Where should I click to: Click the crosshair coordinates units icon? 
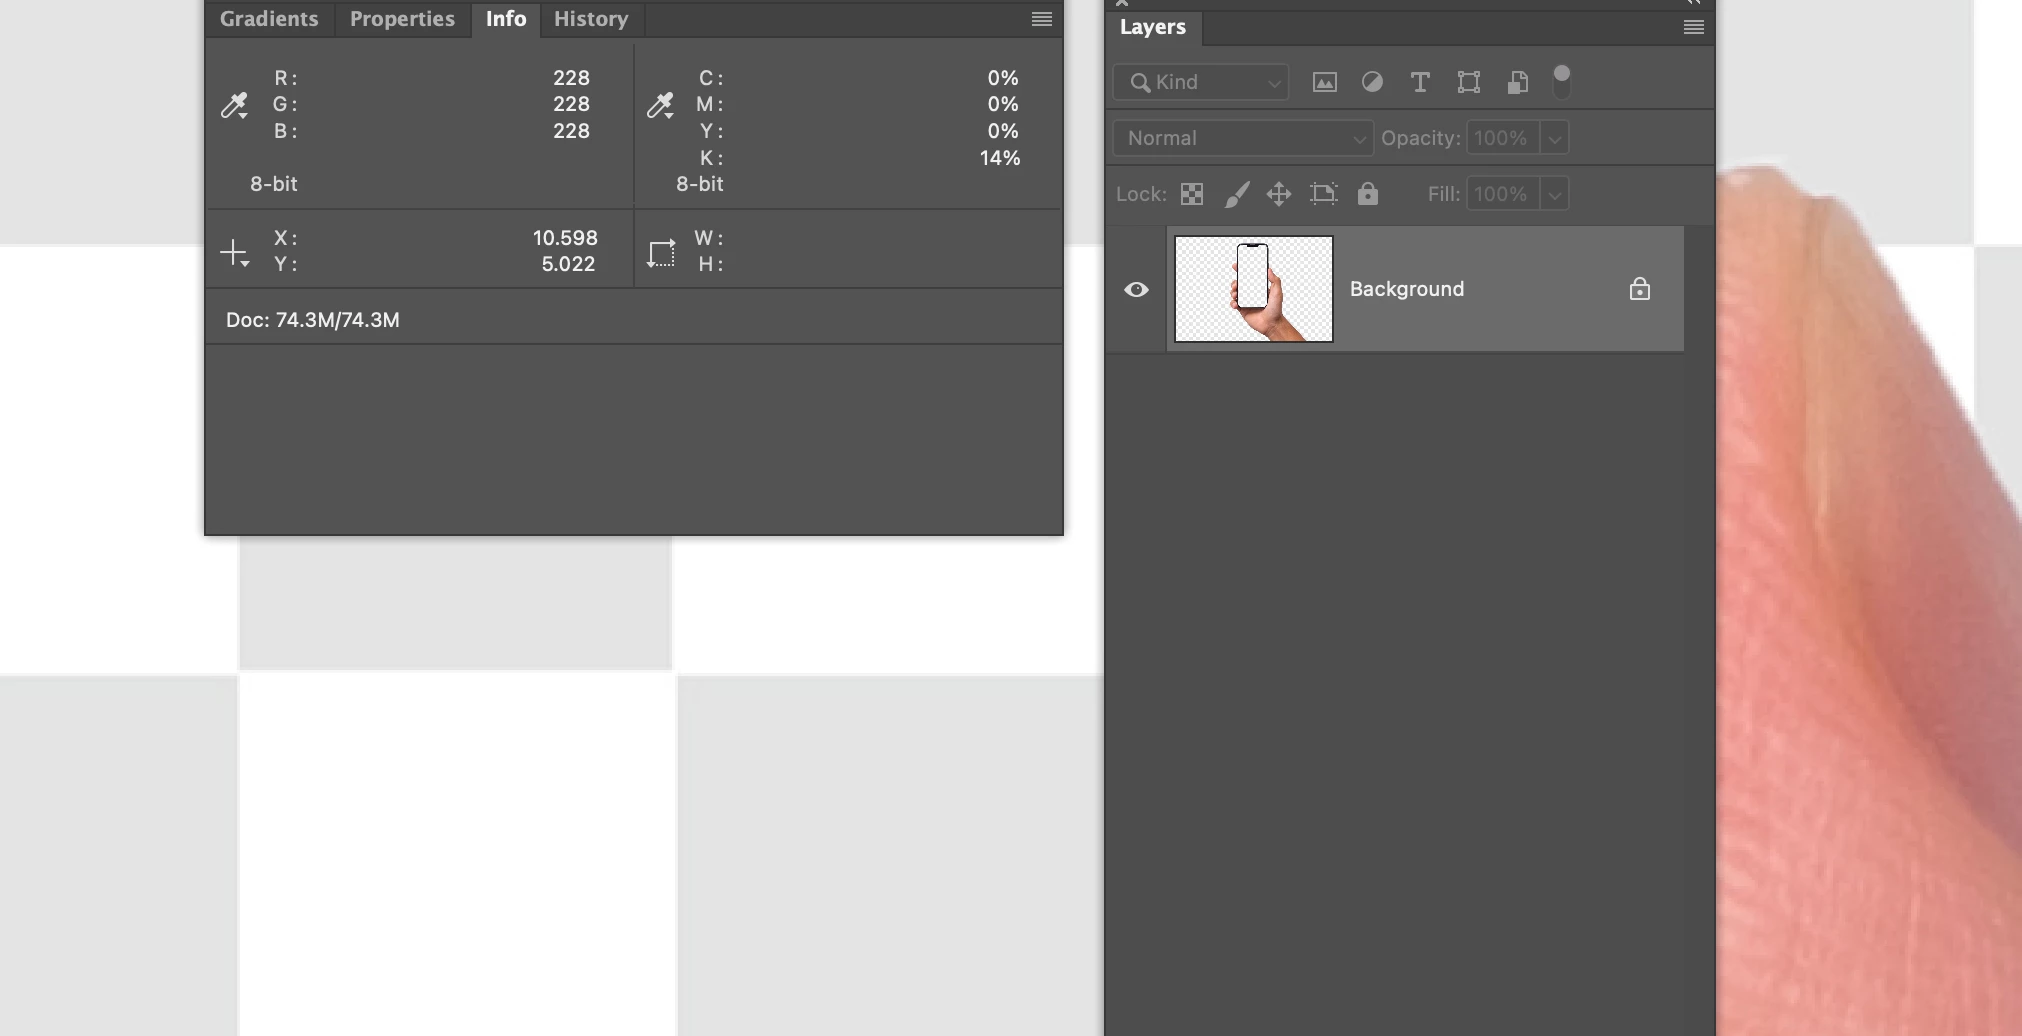tap(234, 252)
